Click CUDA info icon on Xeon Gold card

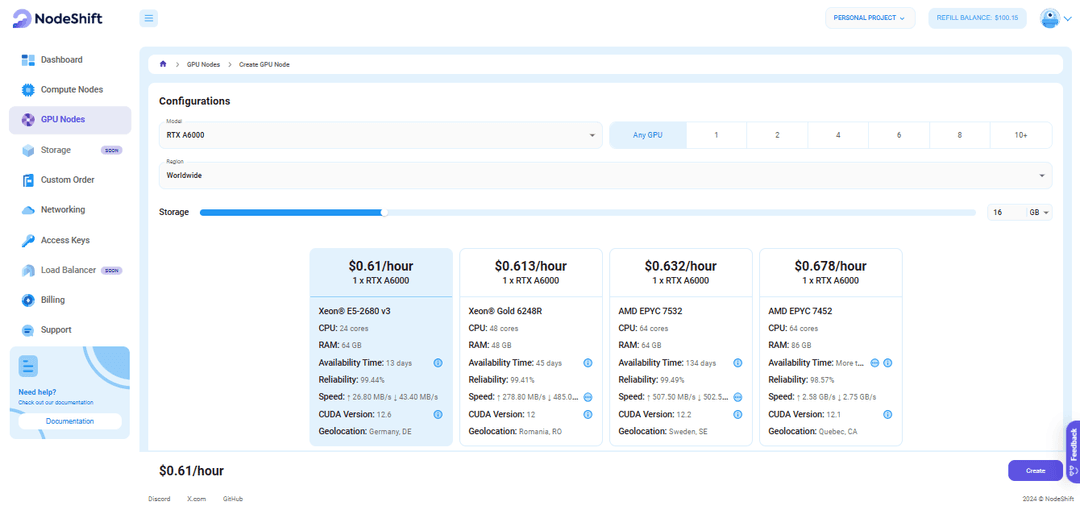[x=588, y=414]
